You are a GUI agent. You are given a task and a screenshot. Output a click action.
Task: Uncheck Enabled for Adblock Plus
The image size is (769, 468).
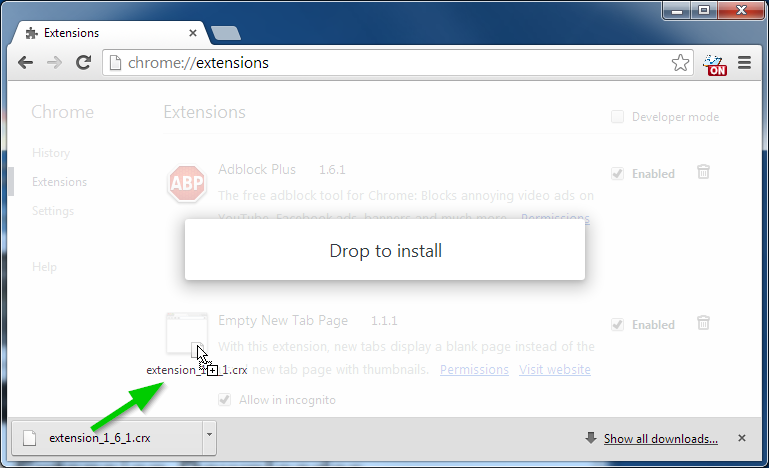point(618,173)
